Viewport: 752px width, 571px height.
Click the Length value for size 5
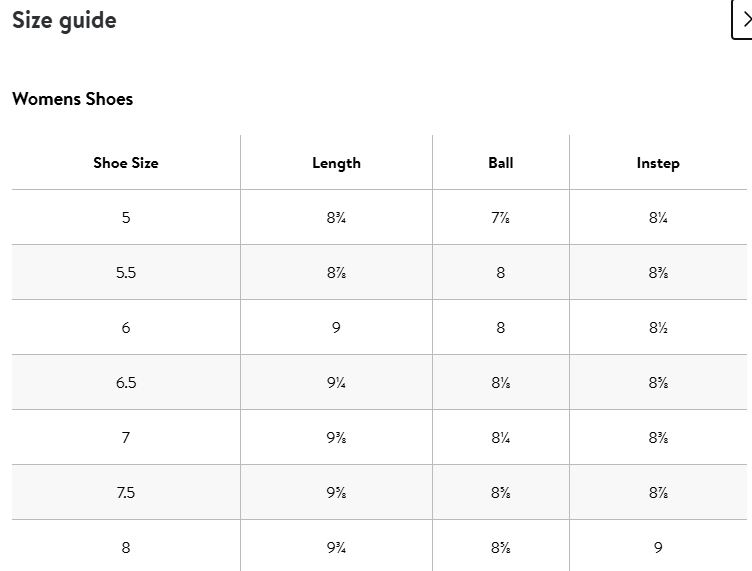pos(336,218)
